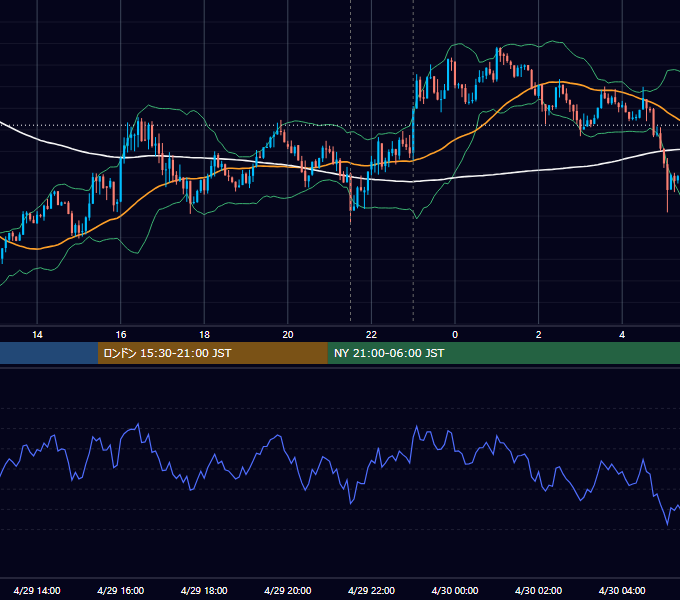Click the 4/29 14:00 date label
Image resolution: width=680 pixels, height=600 pixels.
[x=37, y=590]
